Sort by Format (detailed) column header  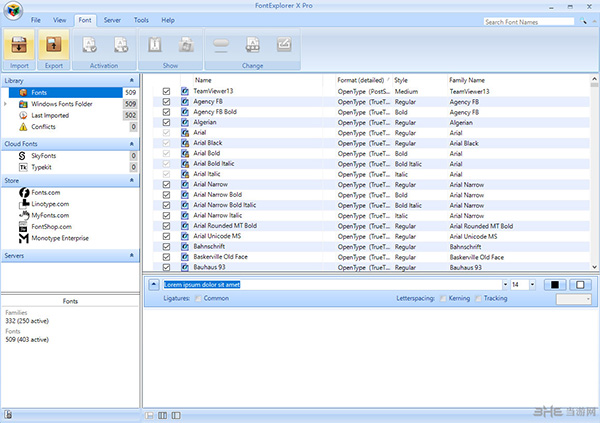point(363,80)
